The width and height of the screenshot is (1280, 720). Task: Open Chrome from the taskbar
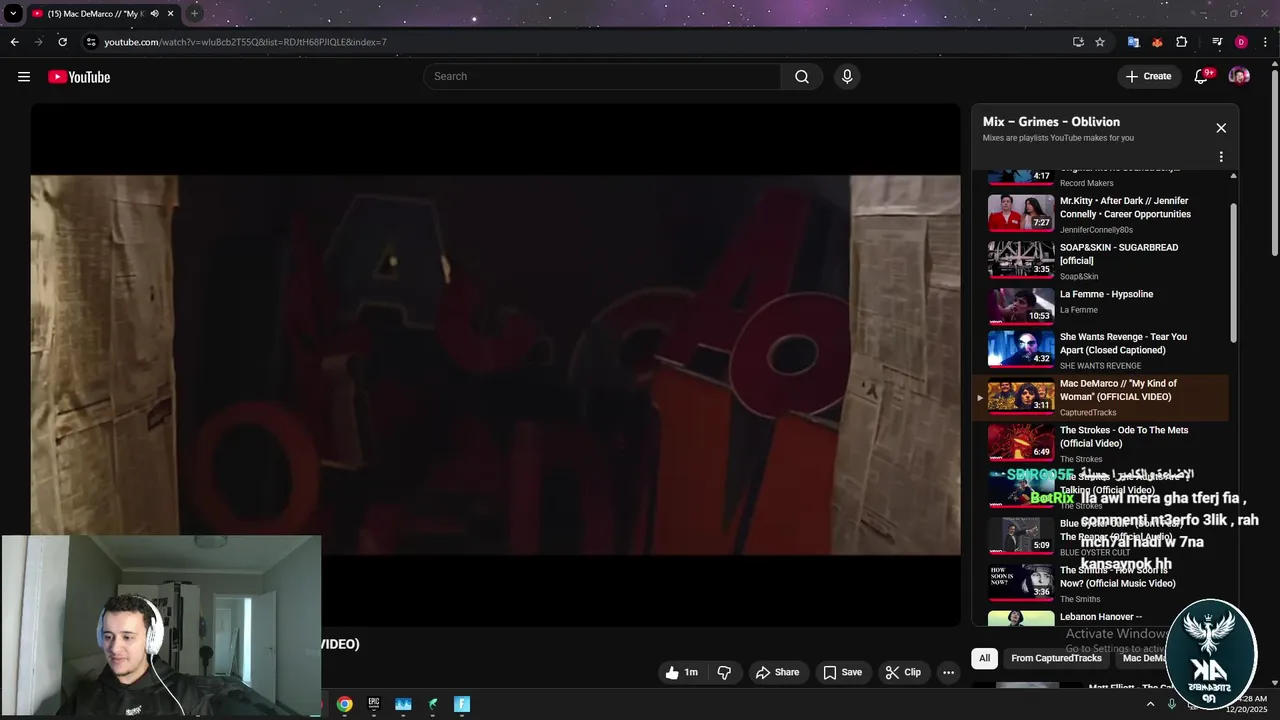[344, 704]
